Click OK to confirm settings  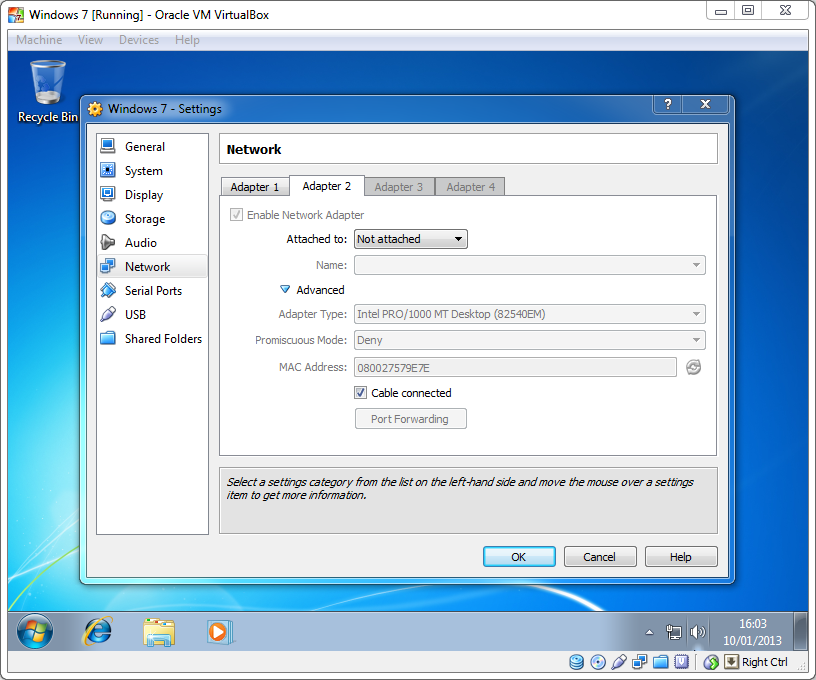518,557
